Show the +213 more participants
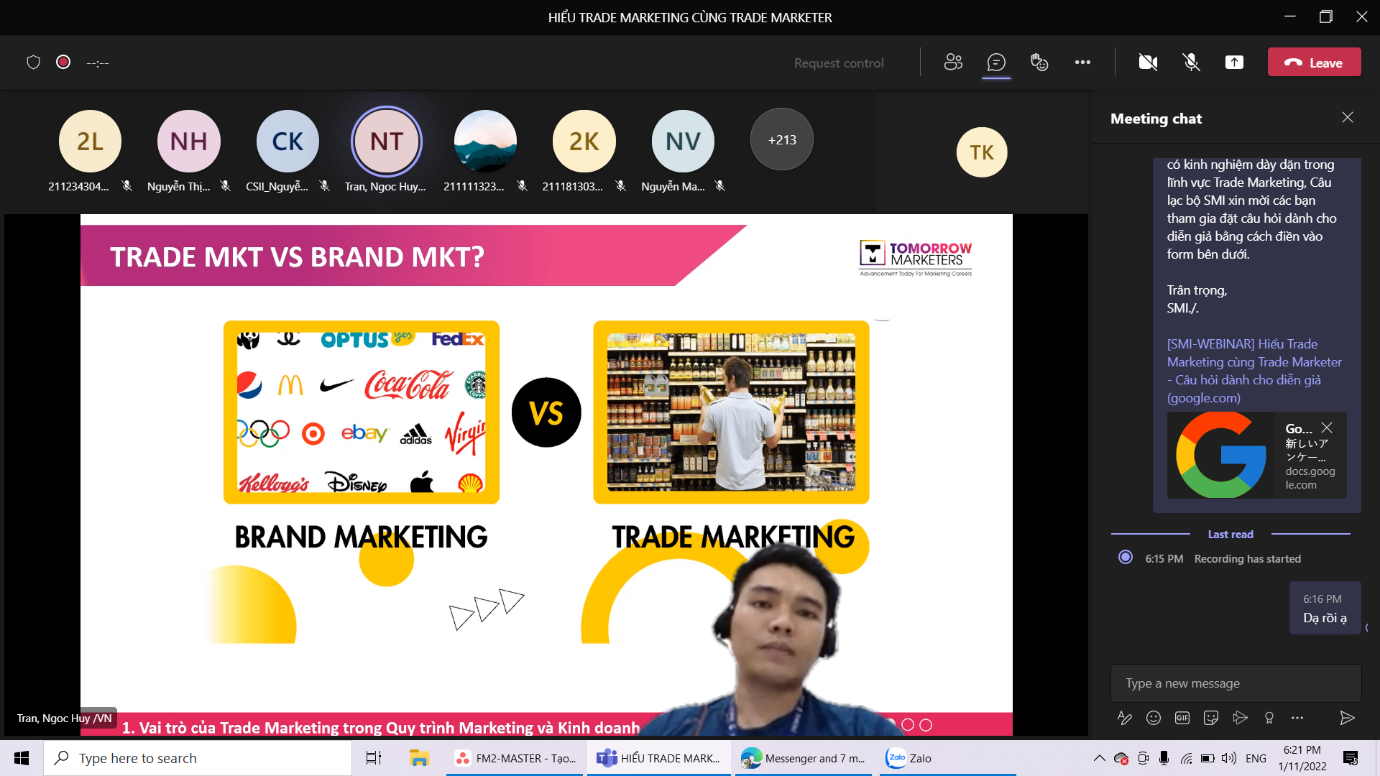Viewport: 1380px width, 776px height. point(782,139)
